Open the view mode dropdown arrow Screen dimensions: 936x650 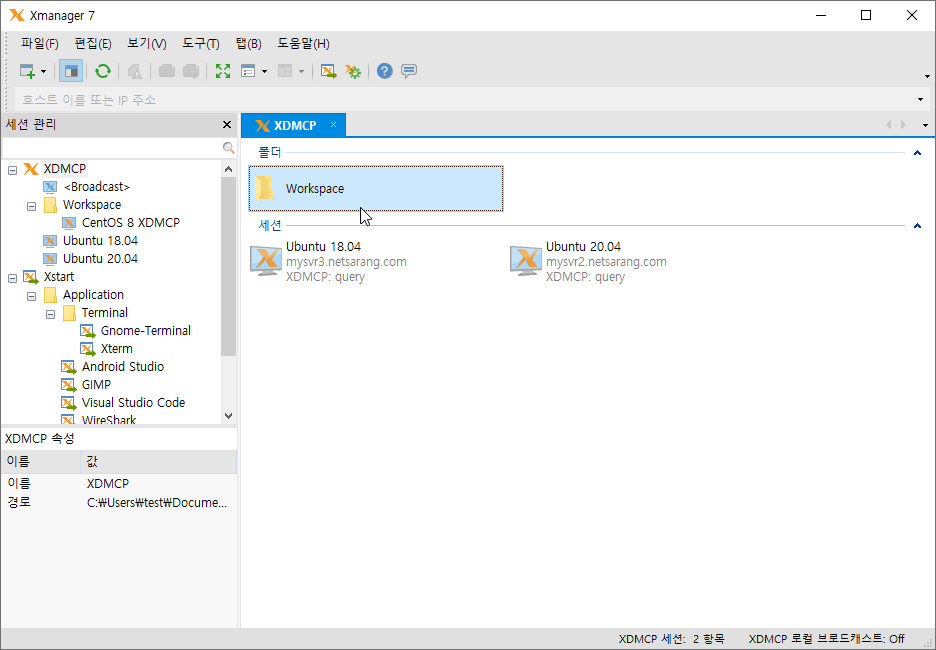264,72
